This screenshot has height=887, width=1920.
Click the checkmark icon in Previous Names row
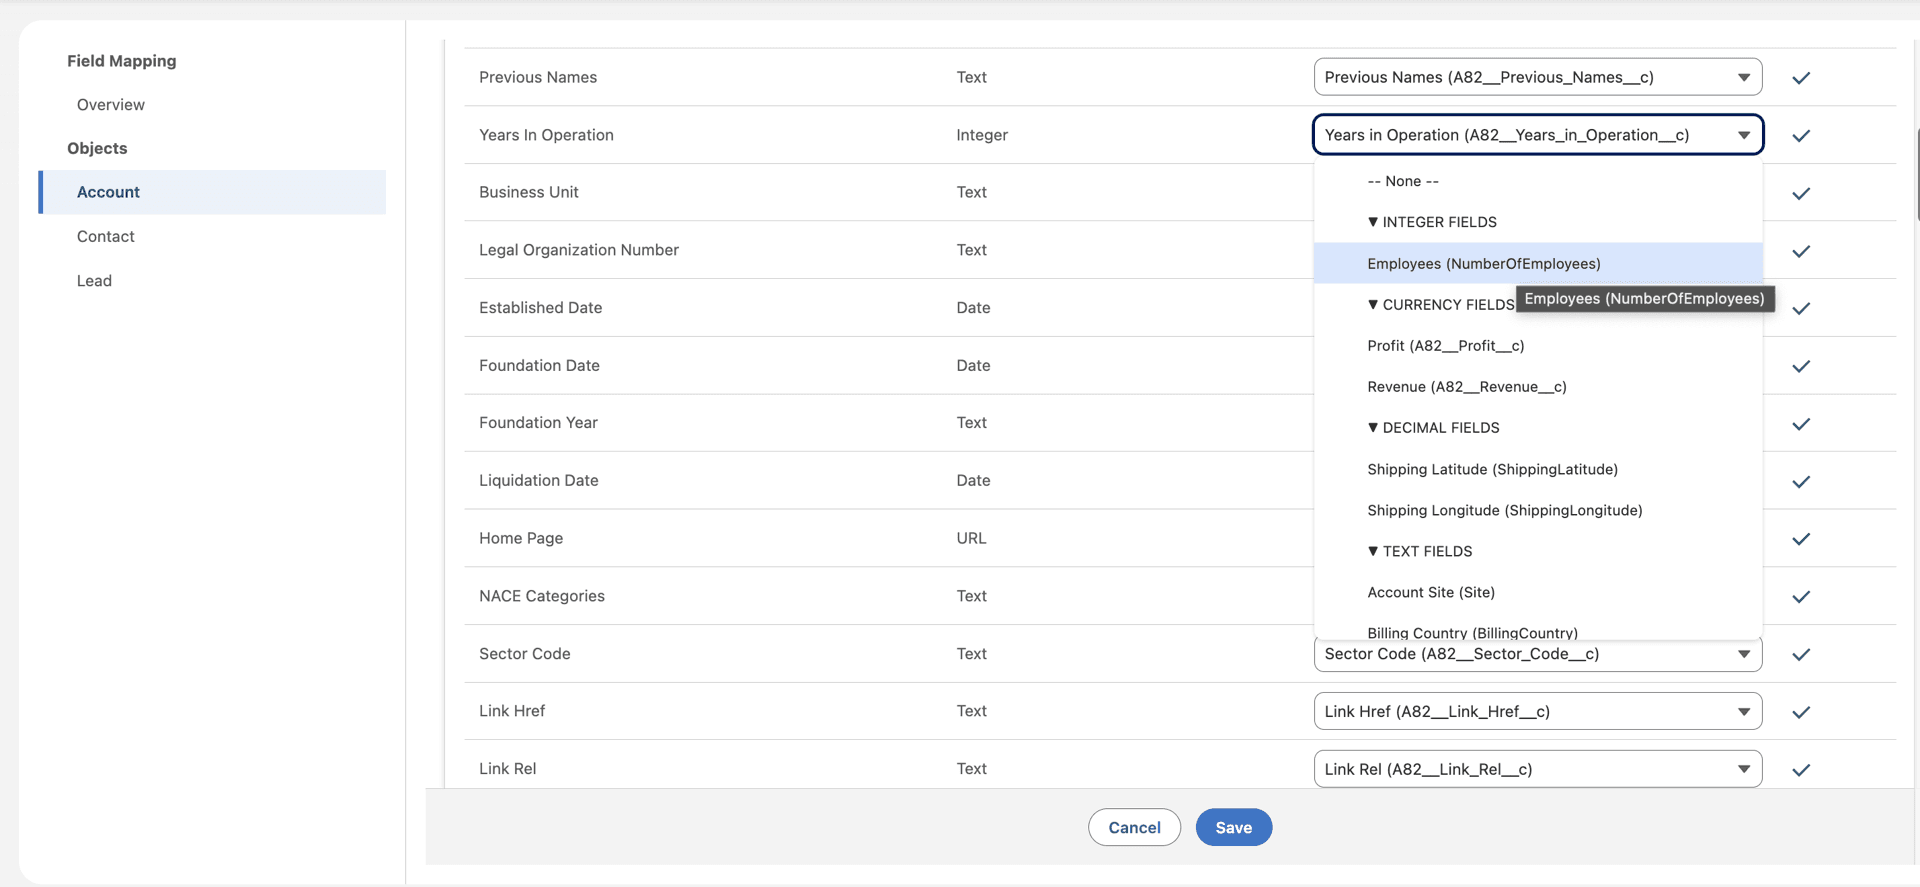[1801, 78]
